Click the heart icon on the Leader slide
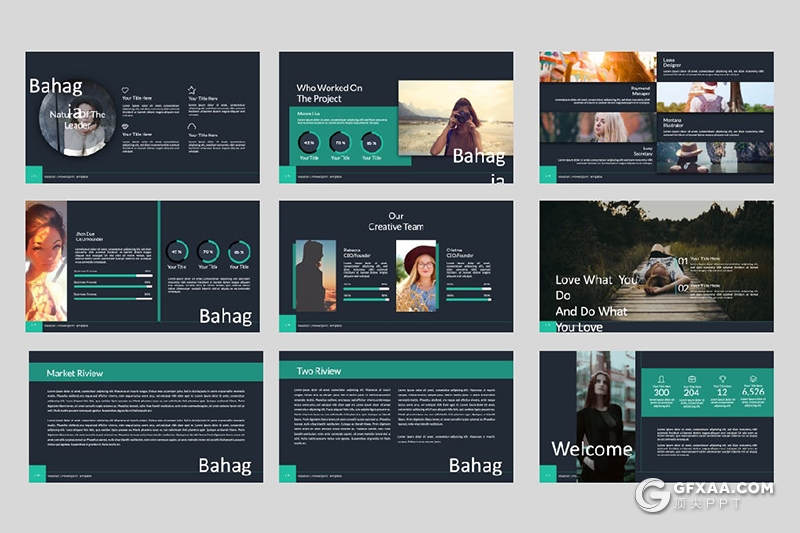The width and height of the screenshot is (800, 533). (126, 90)
